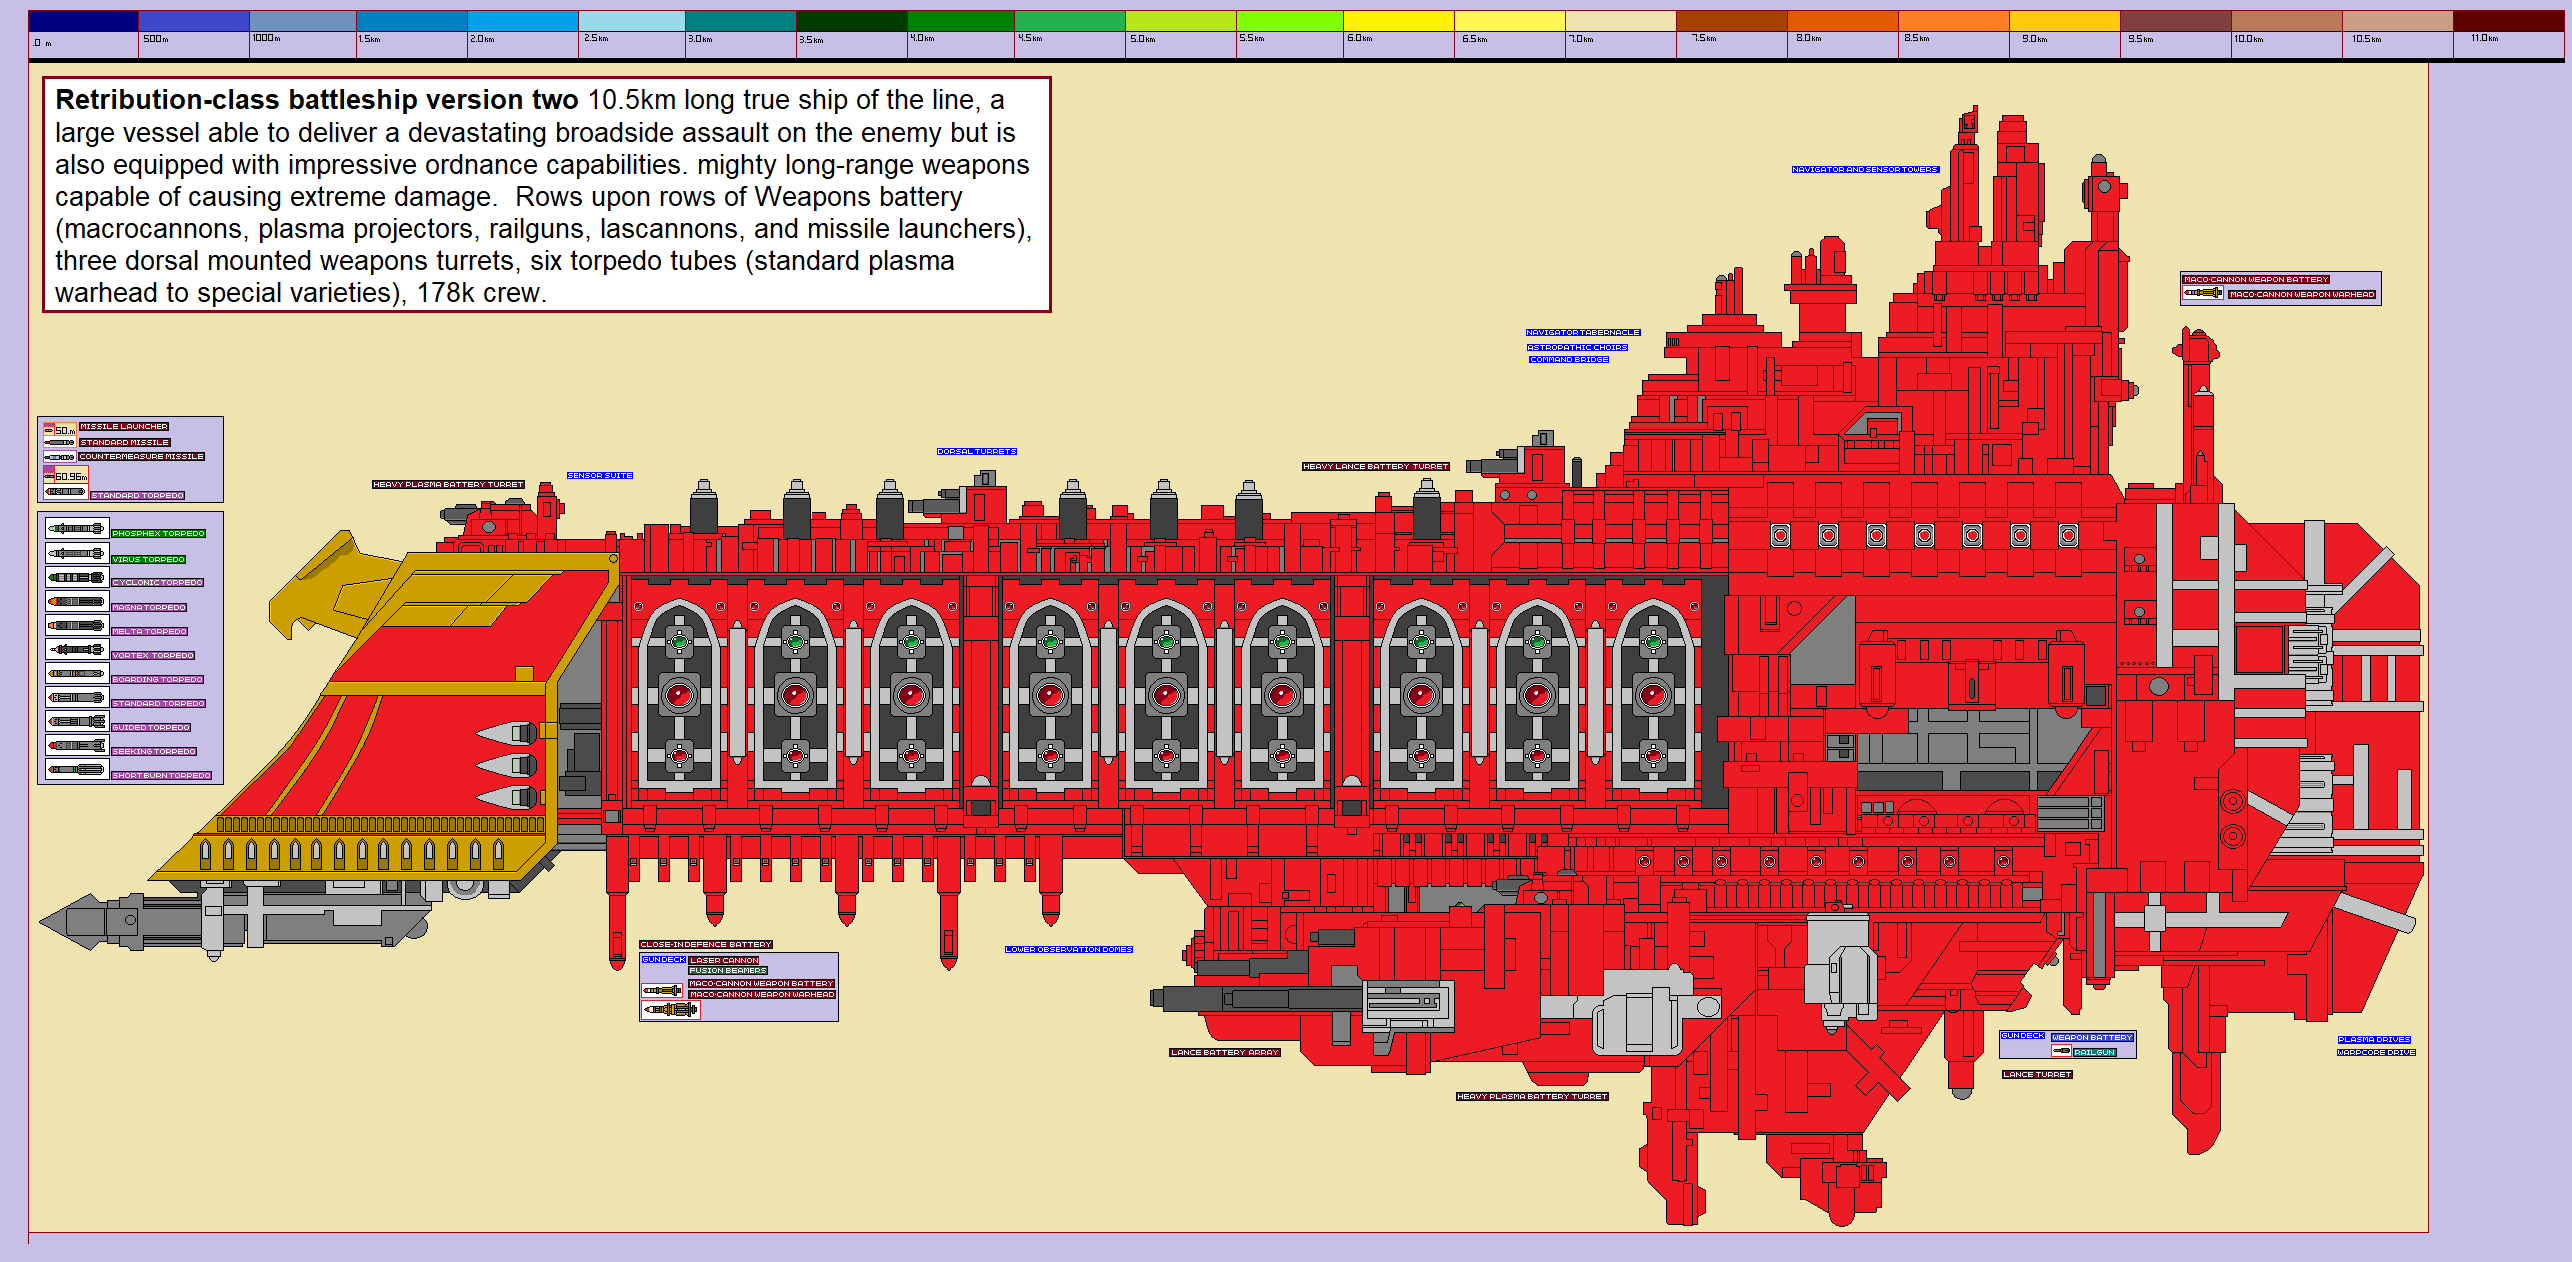
Task: Select the Countermeasure Missile icon
Action: click(x=59, y=457)
